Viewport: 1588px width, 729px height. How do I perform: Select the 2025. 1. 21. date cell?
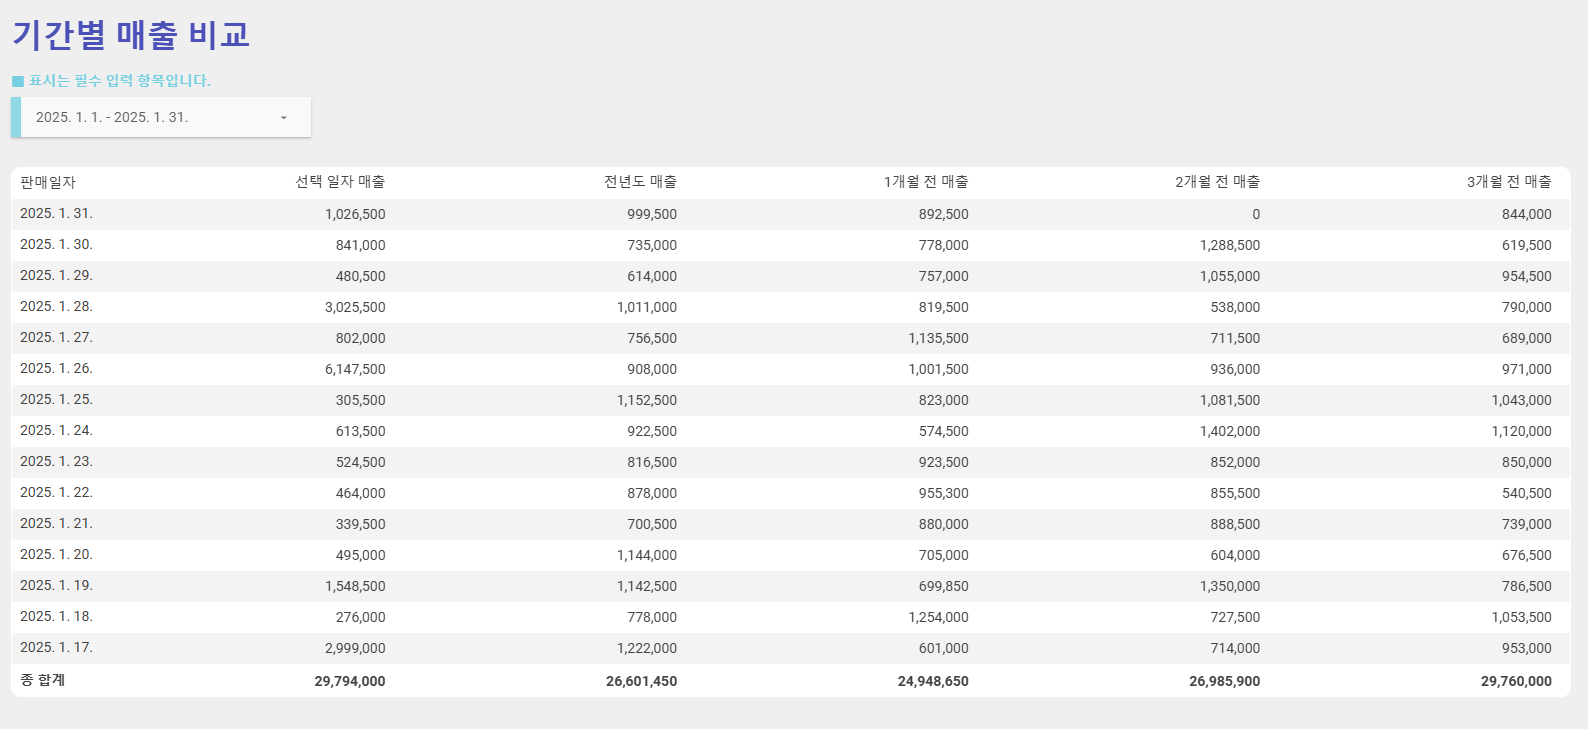(56, 524)
